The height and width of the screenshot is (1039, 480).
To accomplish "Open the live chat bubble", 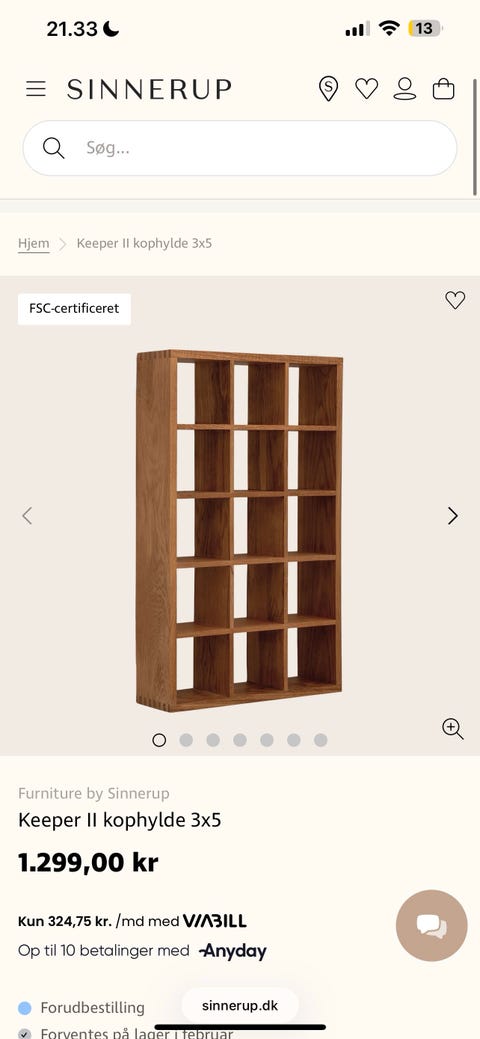I will coord(432,926).
